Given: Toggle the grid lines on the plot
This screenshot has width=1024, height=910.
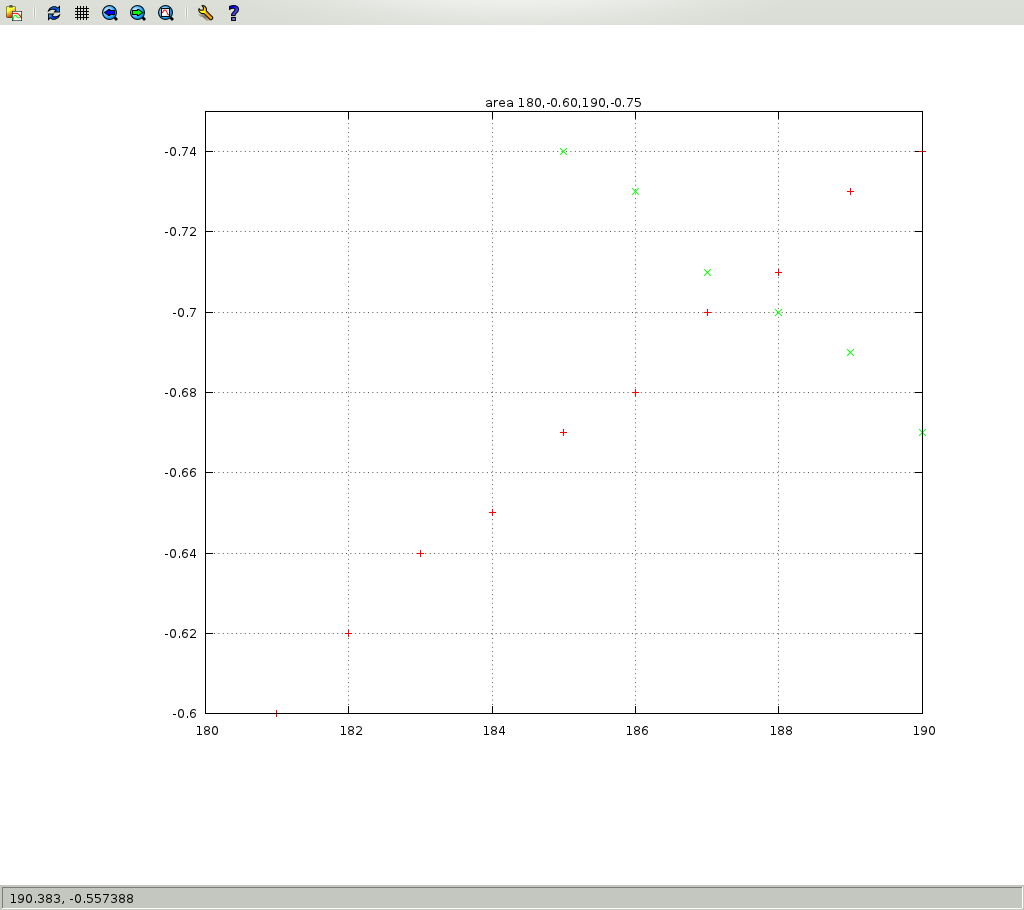Looking at the screenshot, I should point(82,13).
